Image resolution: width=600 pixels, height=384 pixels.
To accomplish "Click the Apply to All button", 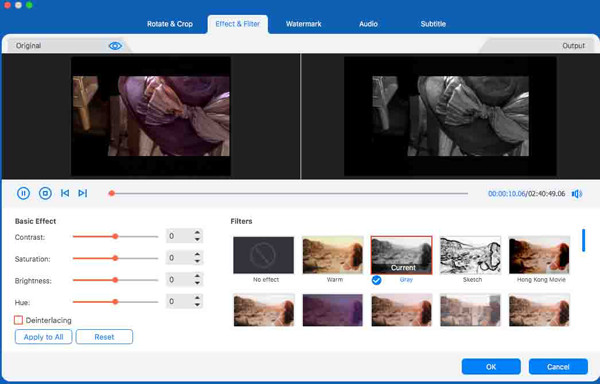I will click(43, 337).
